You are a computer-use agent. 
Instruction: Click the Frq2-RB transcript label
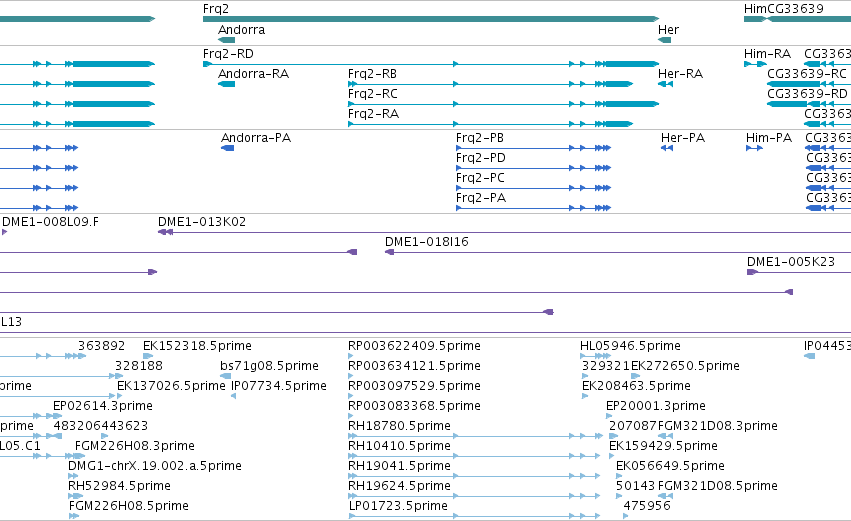click(x=372, y=74)
